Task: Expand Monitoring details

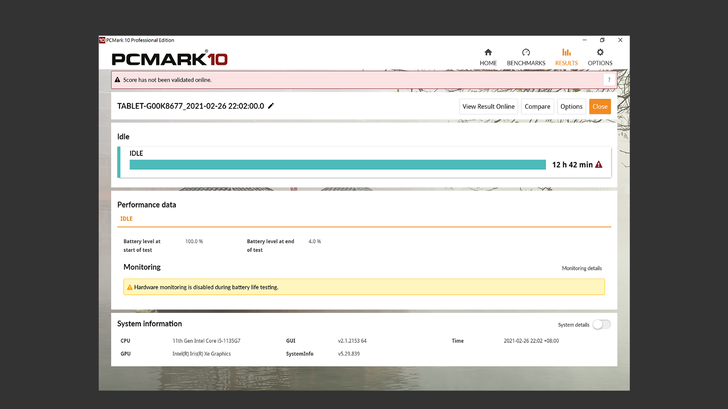Action: [x=581, y=269]
